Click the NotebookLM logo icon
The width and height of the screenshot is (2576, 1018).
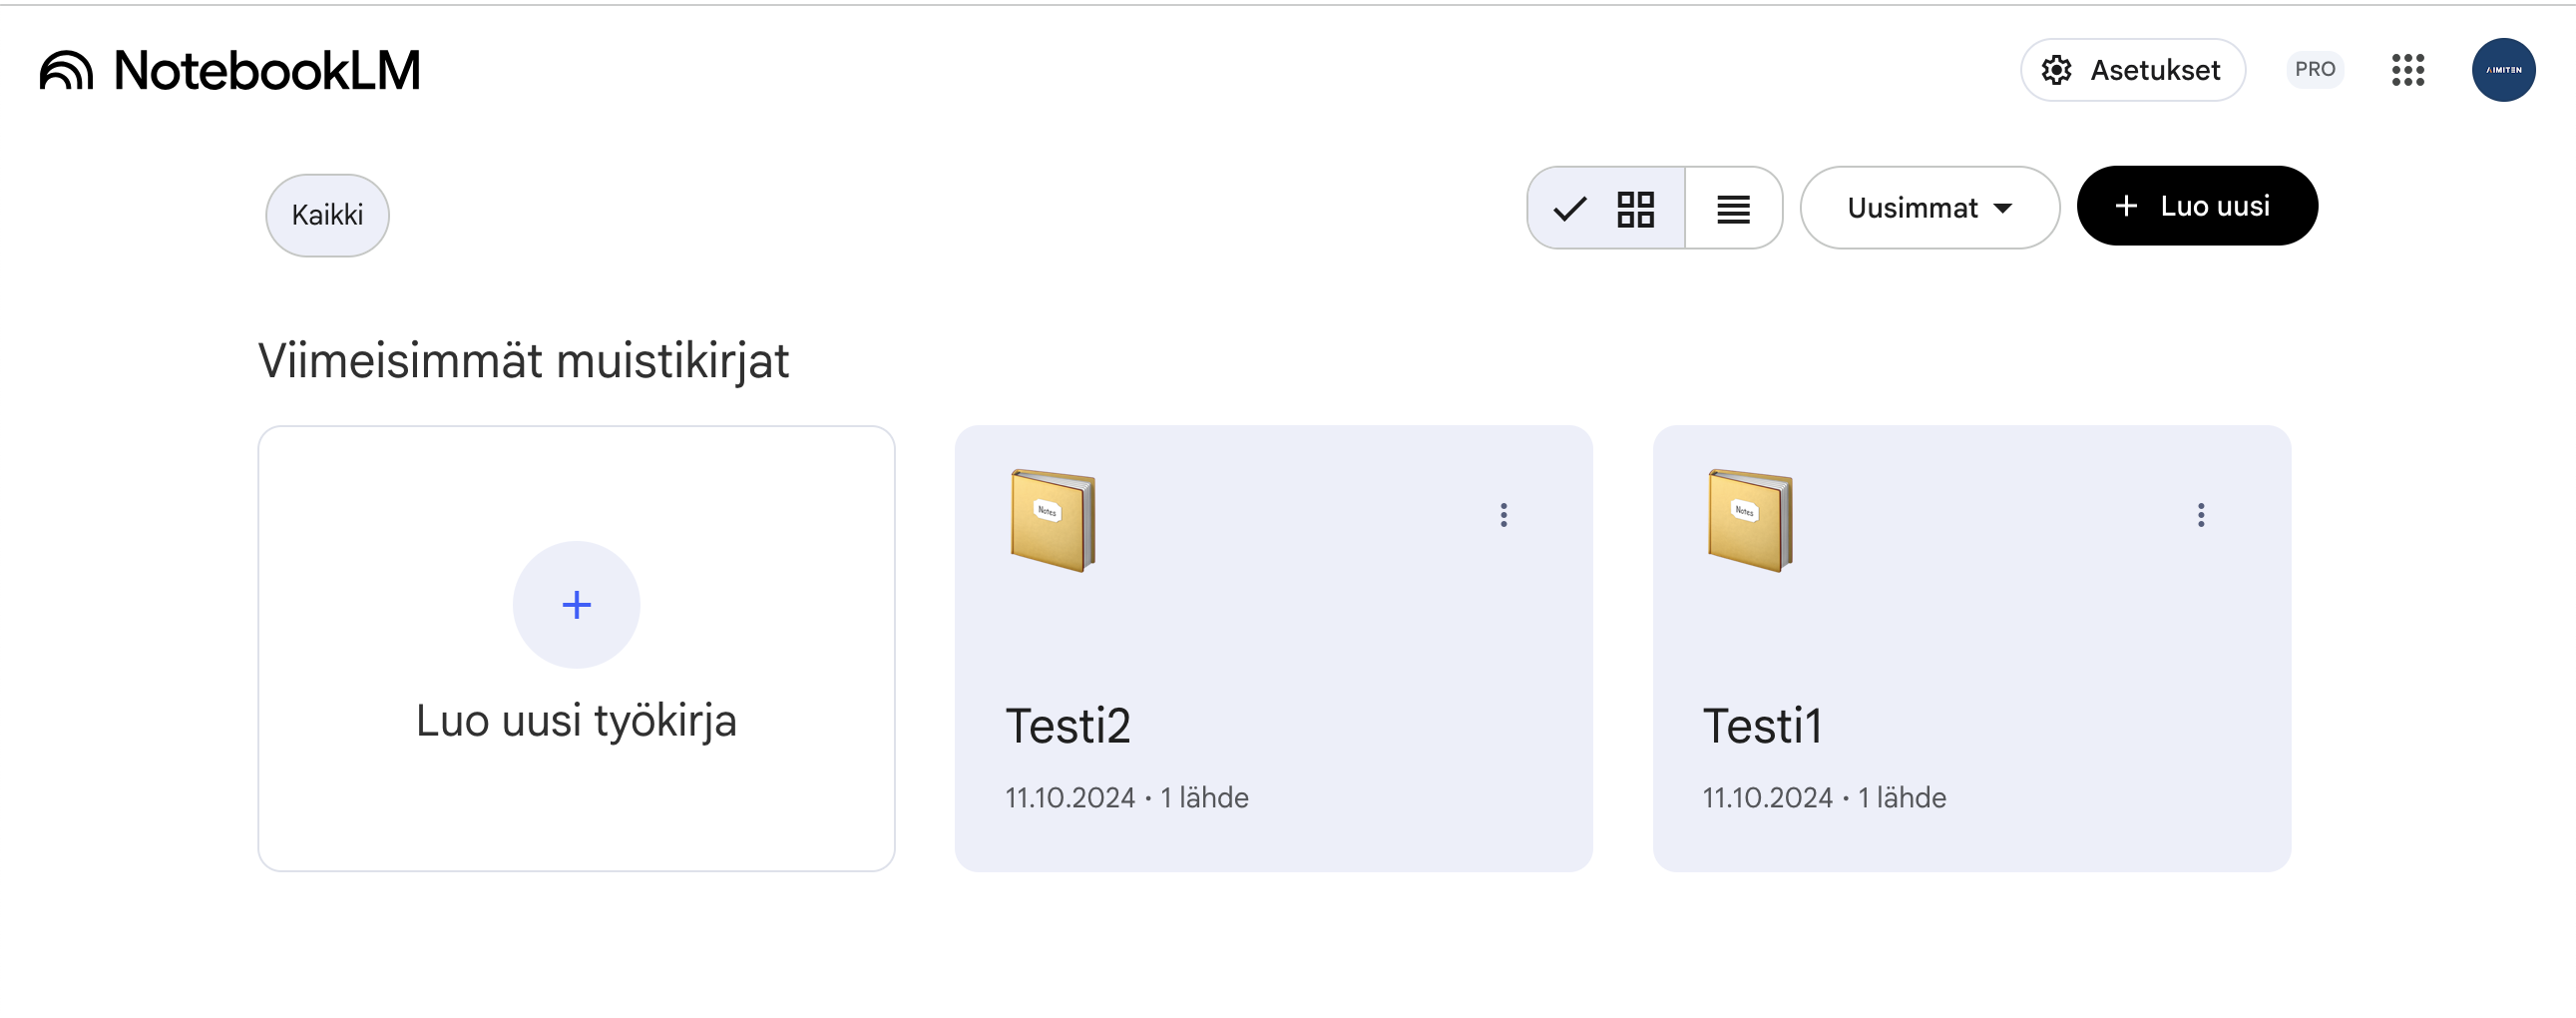(66, 71)
